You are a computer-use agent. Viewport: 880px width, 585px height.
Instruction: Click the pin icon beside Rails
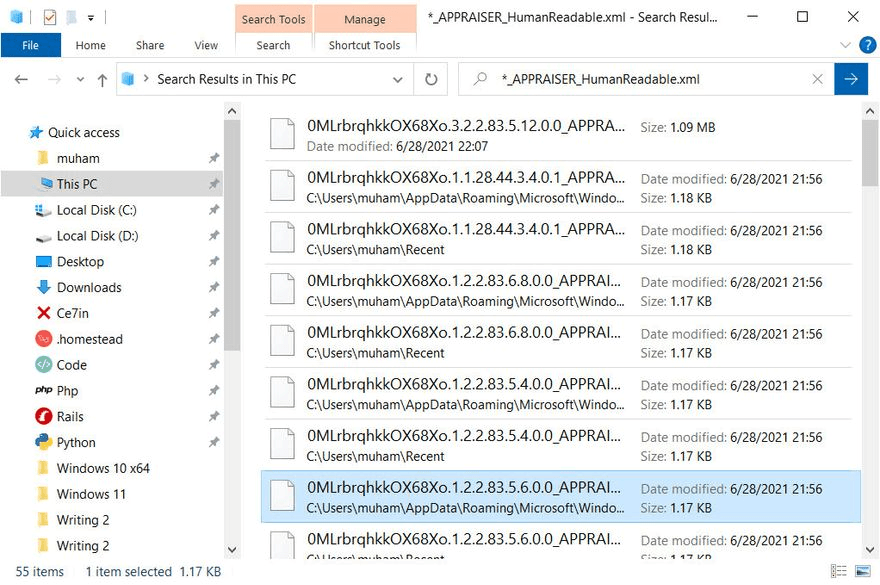click(214, 417)
